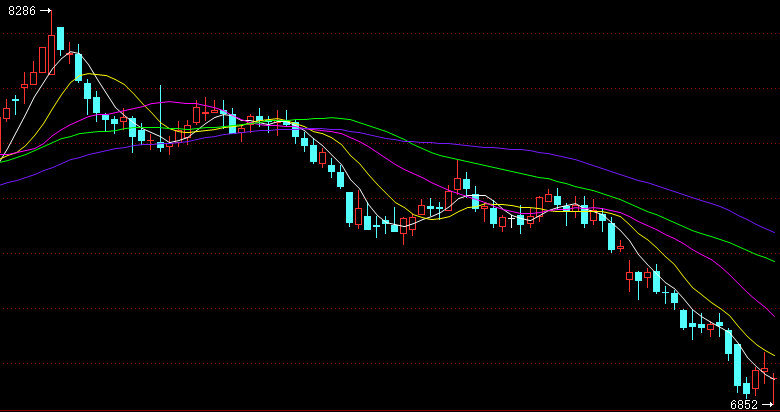This screenshot has height=412, width=780.
Task: Select the cyan candle right after the peak
Action: click(x=60, y=39)
